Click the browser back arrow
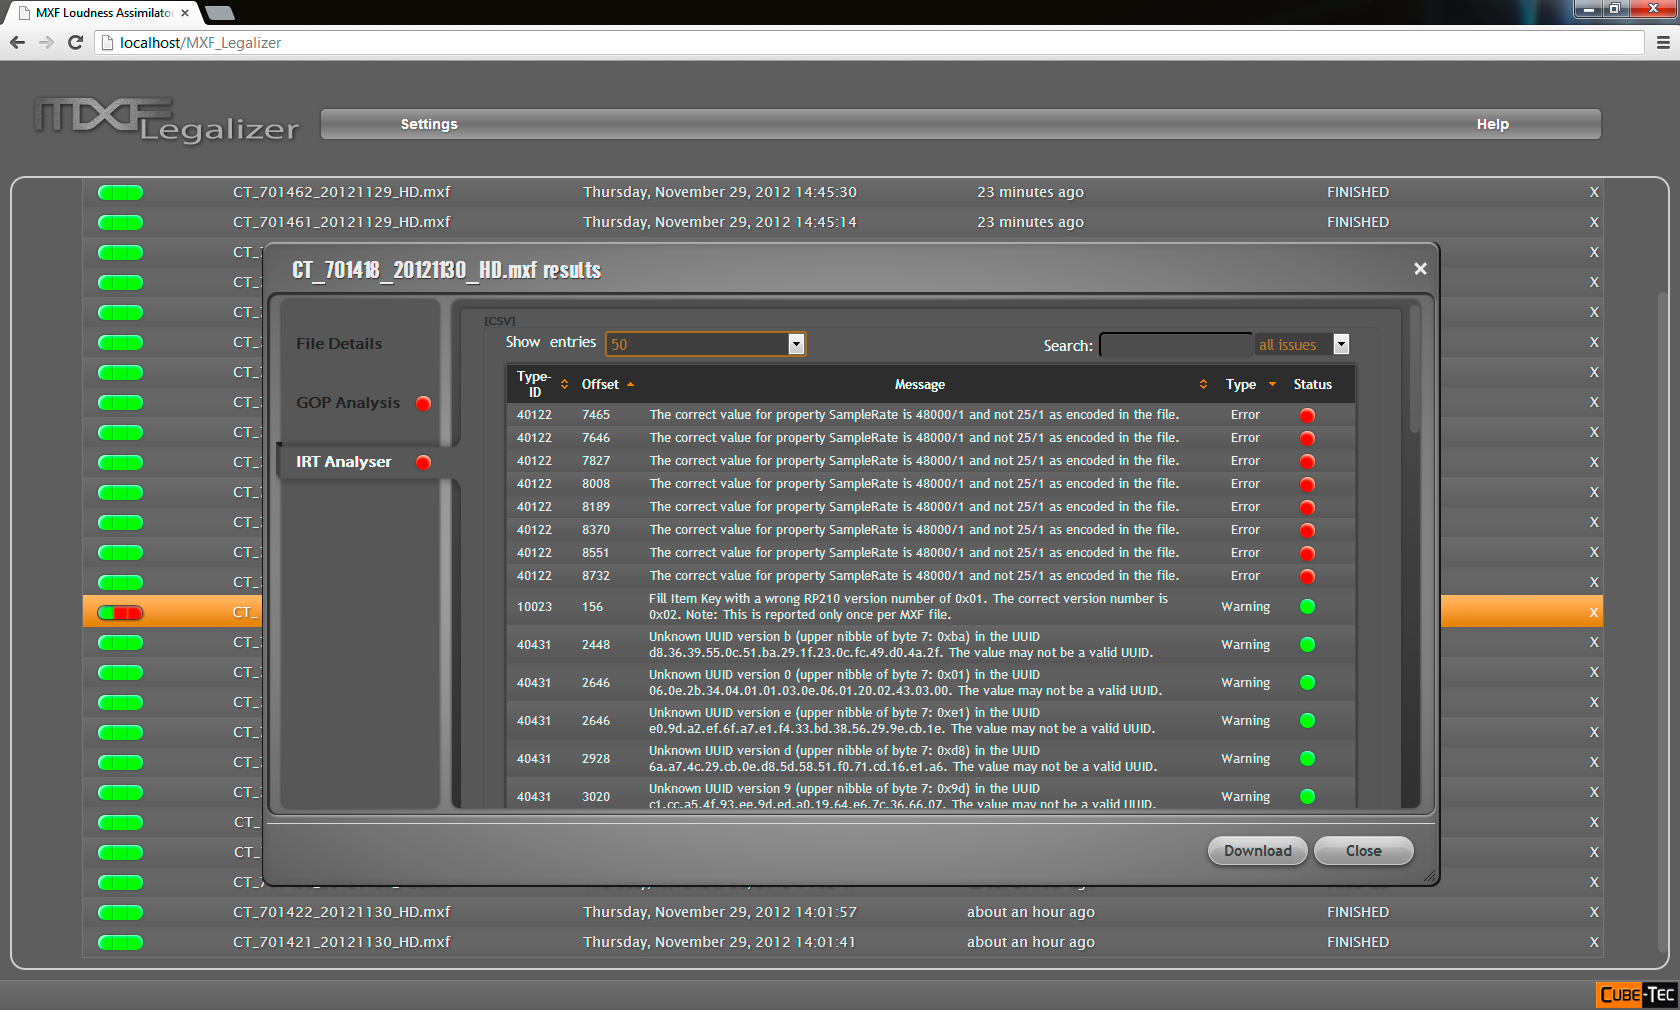This screenshot has width=1680, height=1010. coord(17,42)
